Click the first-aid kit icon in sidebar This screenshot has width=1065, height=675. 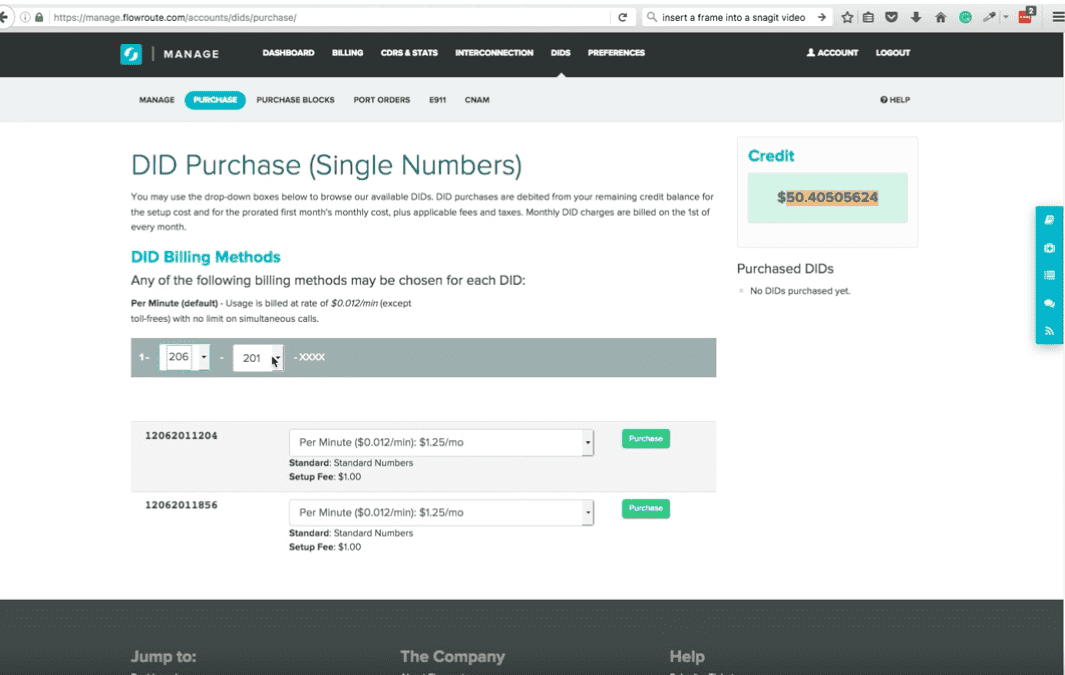click(1049, 248)
